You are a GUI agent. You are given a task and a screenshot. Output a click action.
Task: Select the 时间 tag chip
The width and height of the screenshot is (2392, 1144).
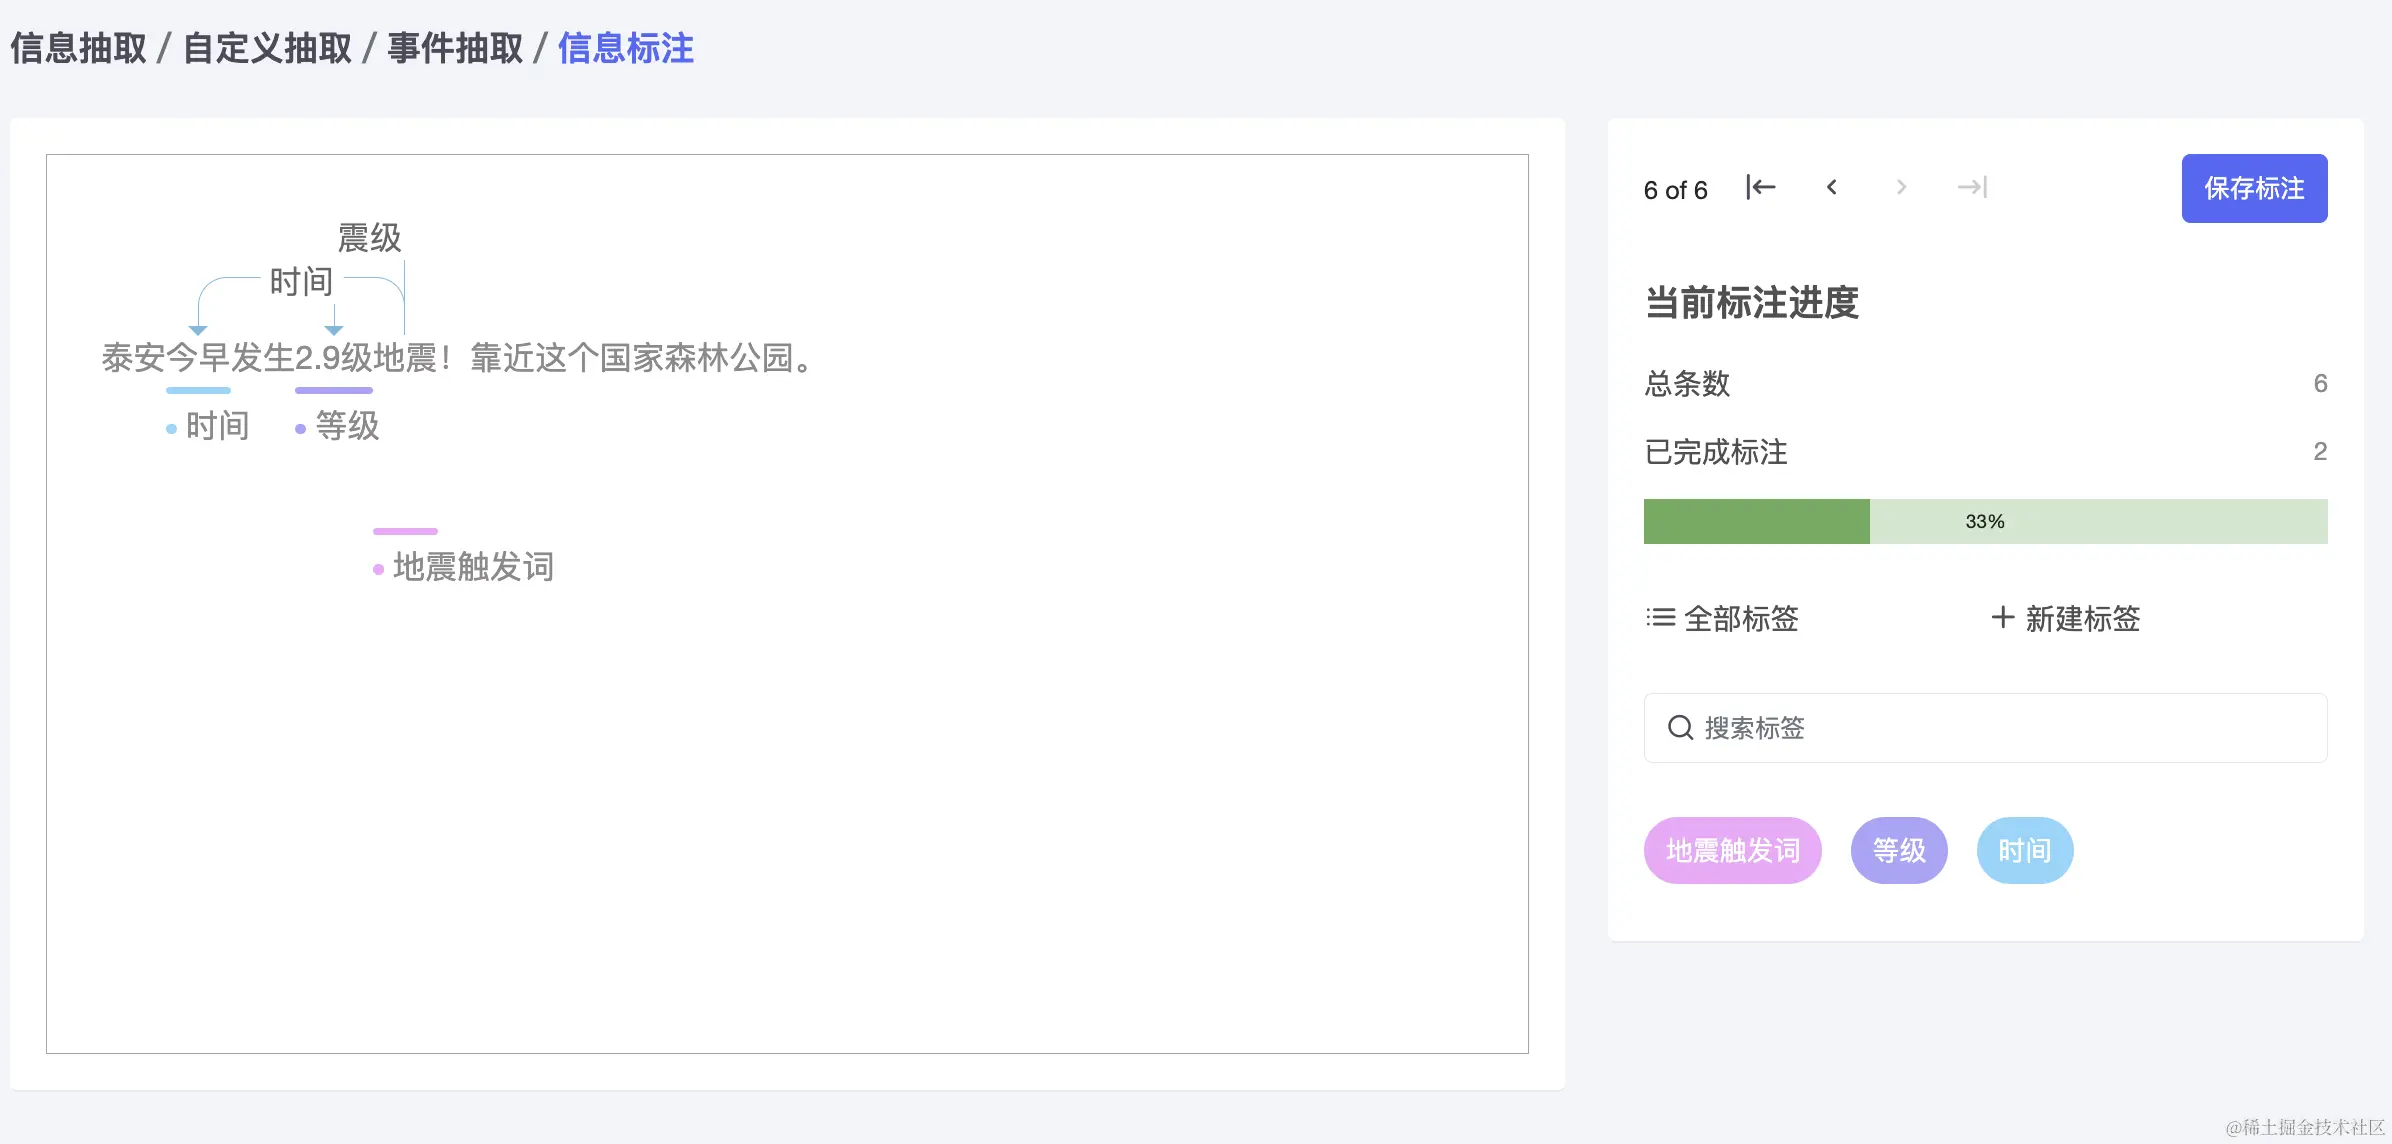click(x=2025, y=850)
